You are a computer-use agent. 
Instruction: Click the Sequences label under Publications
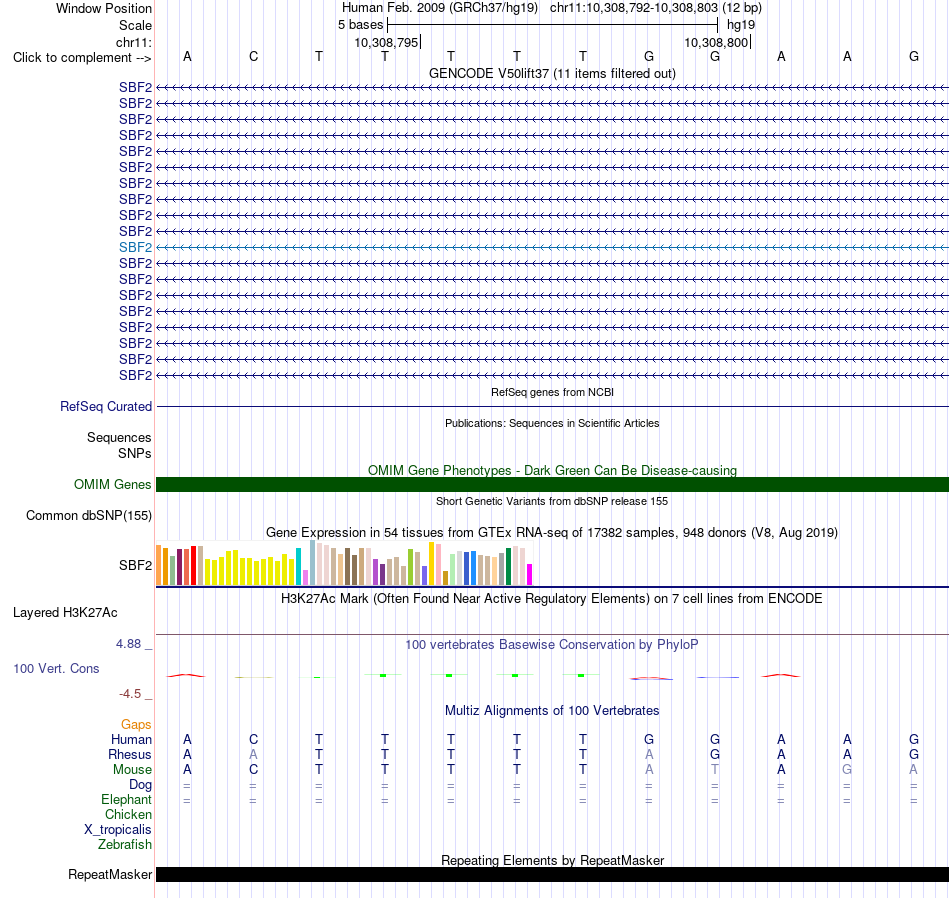pos(119,437)
